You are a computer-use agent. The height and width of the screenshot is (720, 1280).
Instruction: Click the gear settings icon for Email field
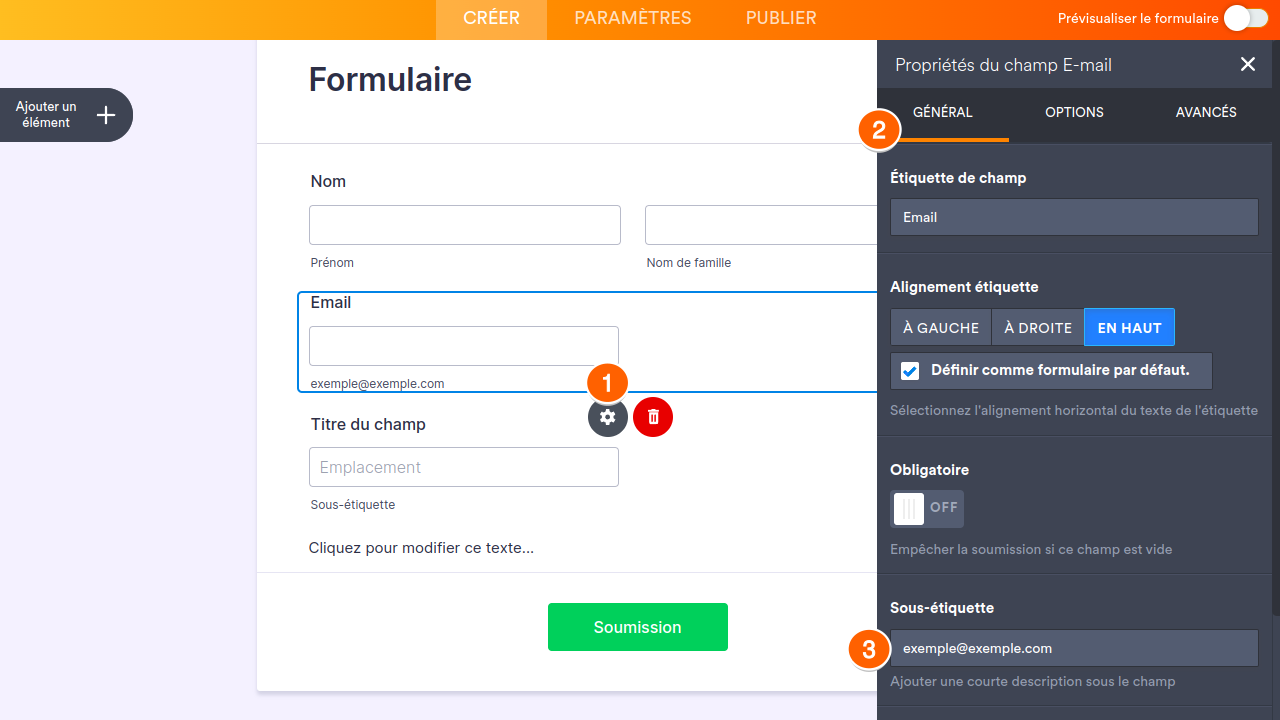(x=608, y=417)
